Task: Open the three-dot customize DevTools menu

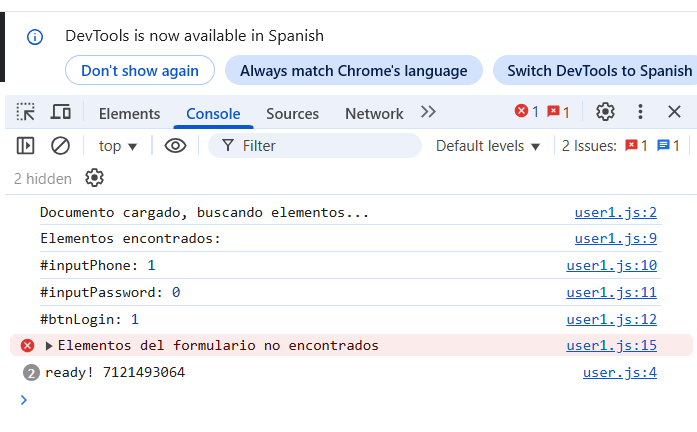Action: 641,112
